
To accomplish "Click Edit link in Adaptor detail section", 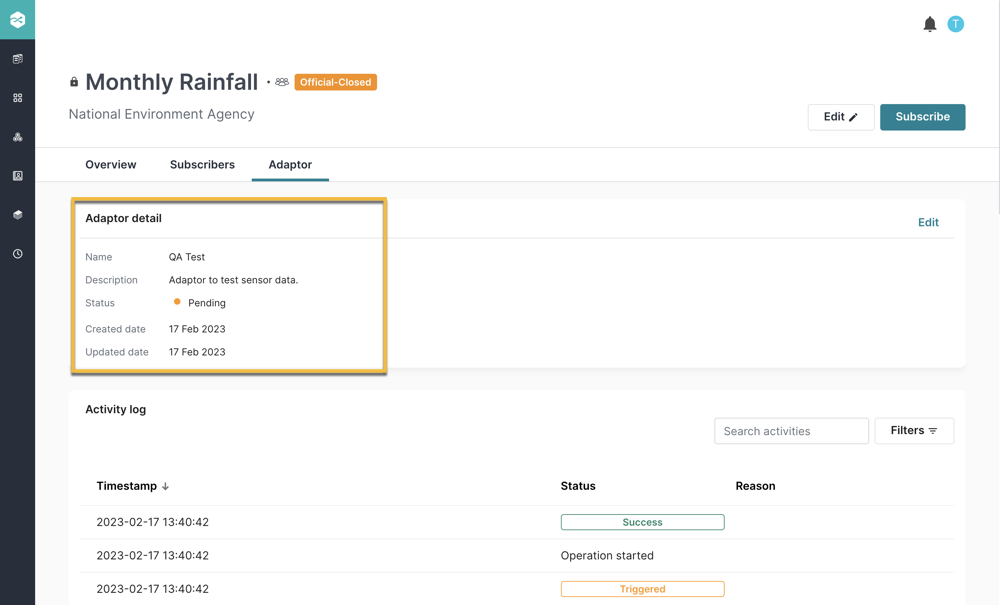I will click(x=928, y=222).
